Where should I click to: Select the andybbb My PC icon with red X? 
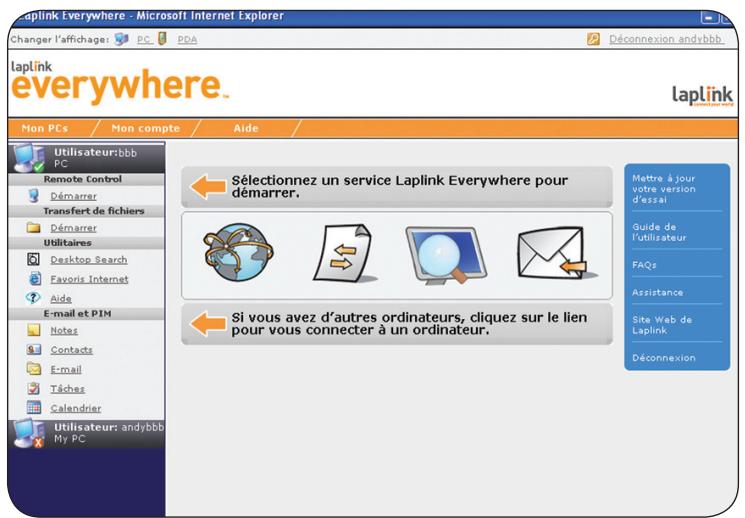29,433
